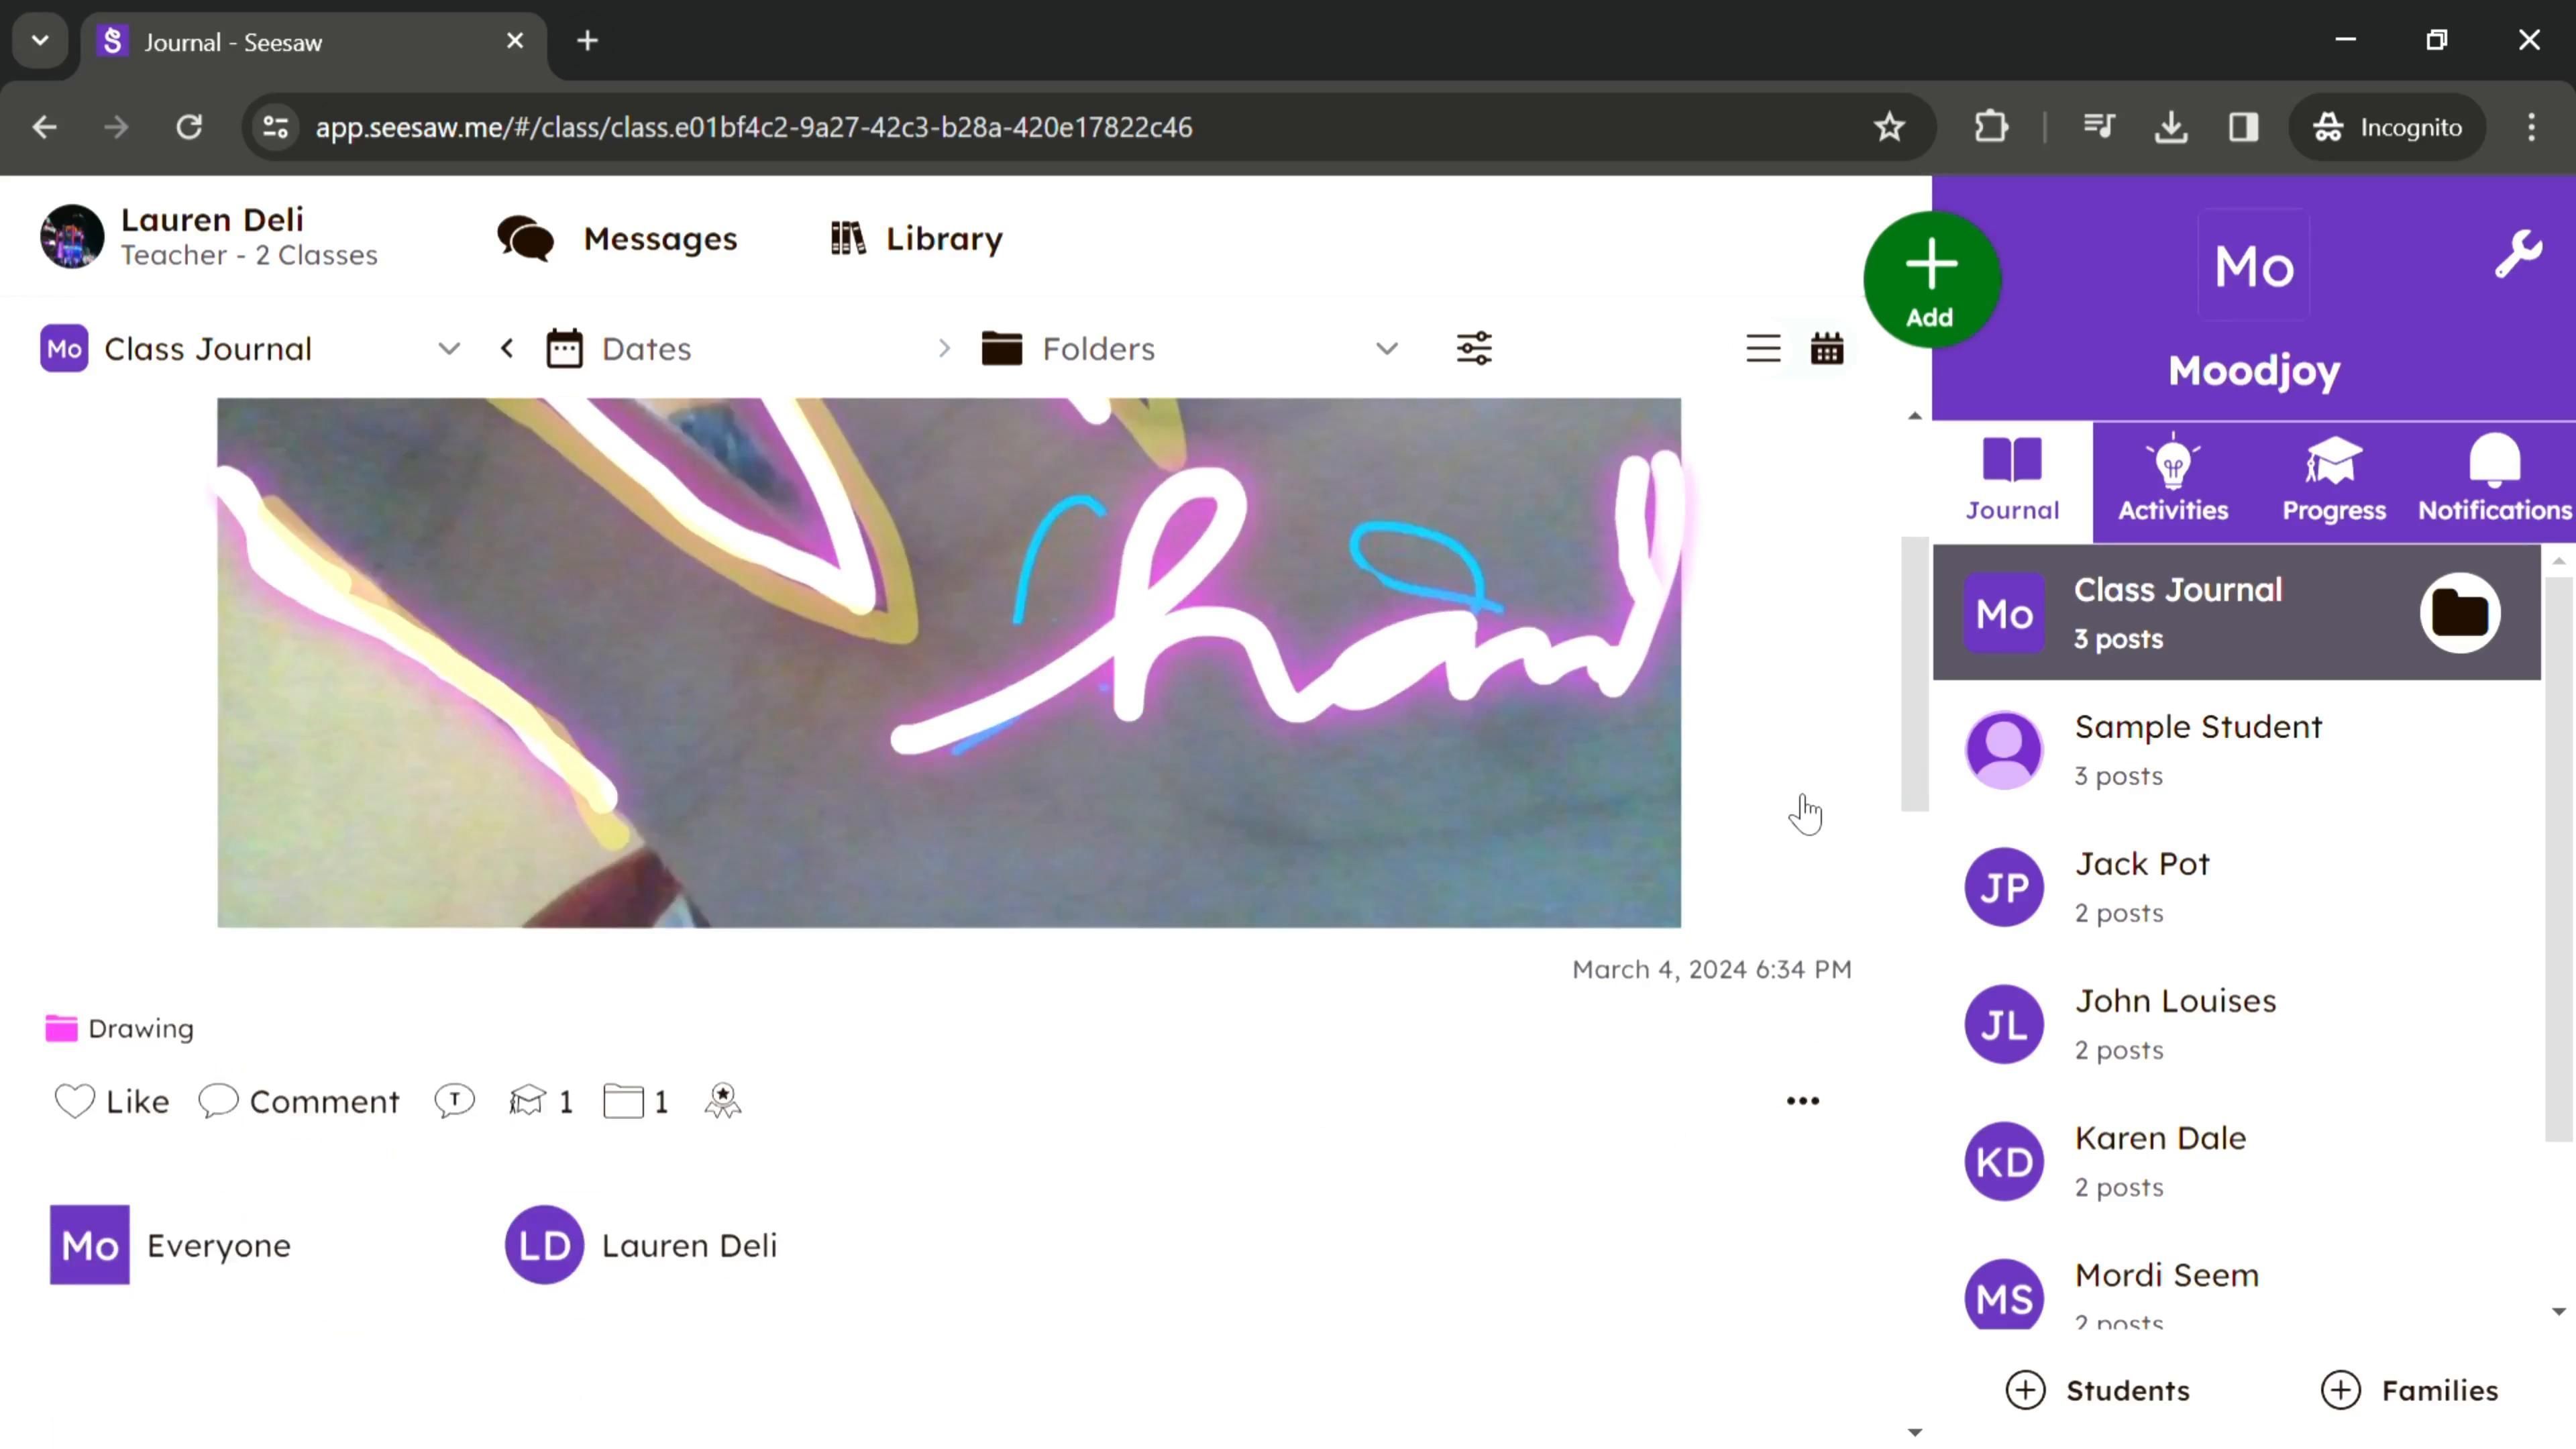The image size is (2576, 1449).
Task: Switch to list view
Action: point(1763,349)
